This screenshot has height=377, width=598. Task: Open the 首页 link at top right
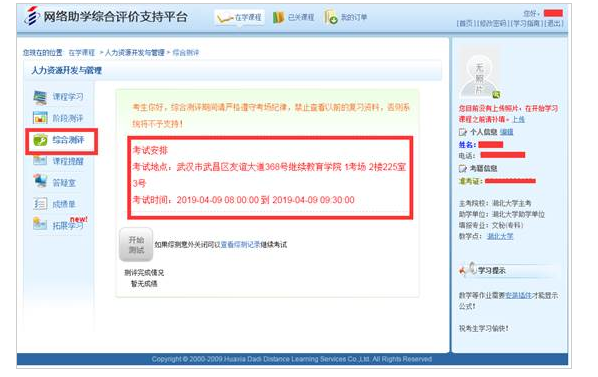[x=466, y=24]
